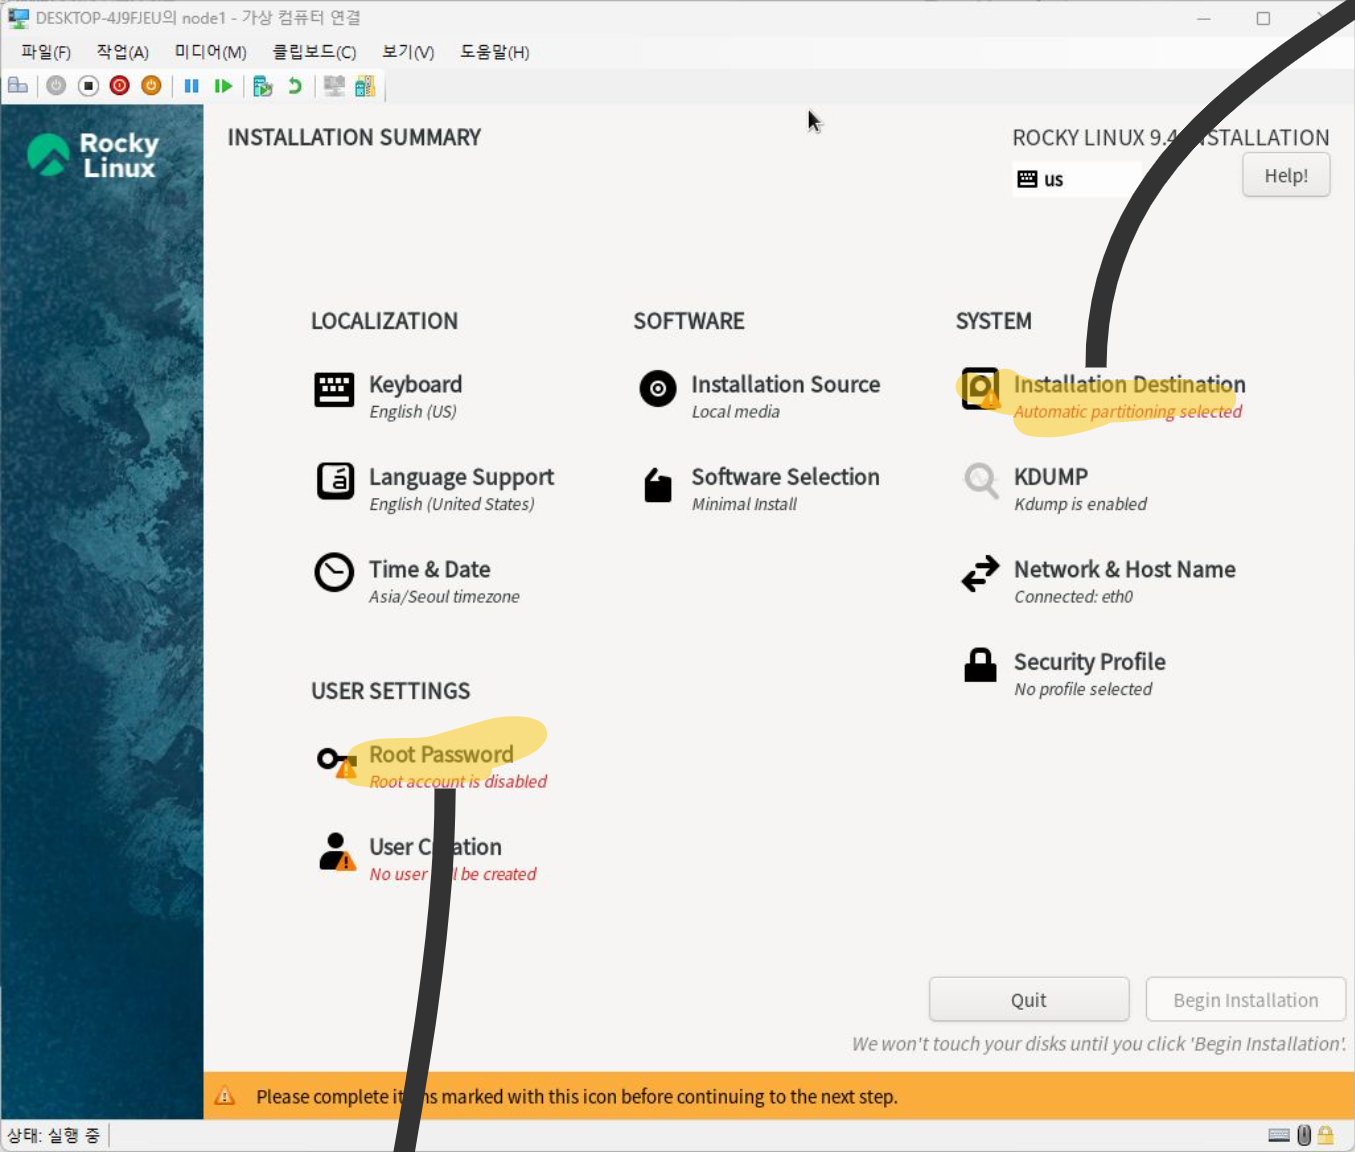Image resolution: width=1355 pixels, height=1152 pixels.
Task: Click 'Connected: eth0' text
Action: (x=1074, y=597)
